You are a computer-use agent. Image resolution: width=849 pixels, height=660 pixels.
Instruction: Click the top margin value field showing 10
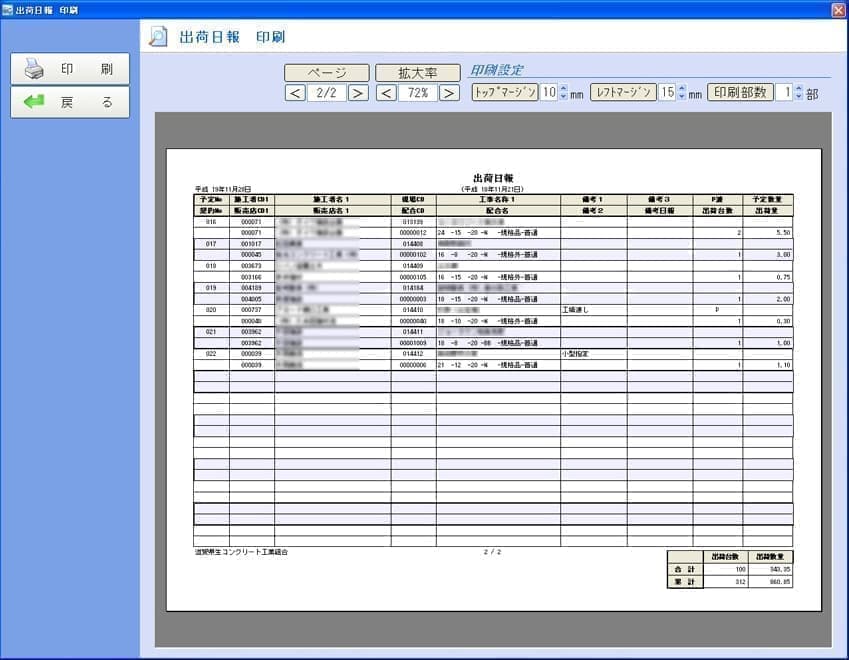[548, 92]
